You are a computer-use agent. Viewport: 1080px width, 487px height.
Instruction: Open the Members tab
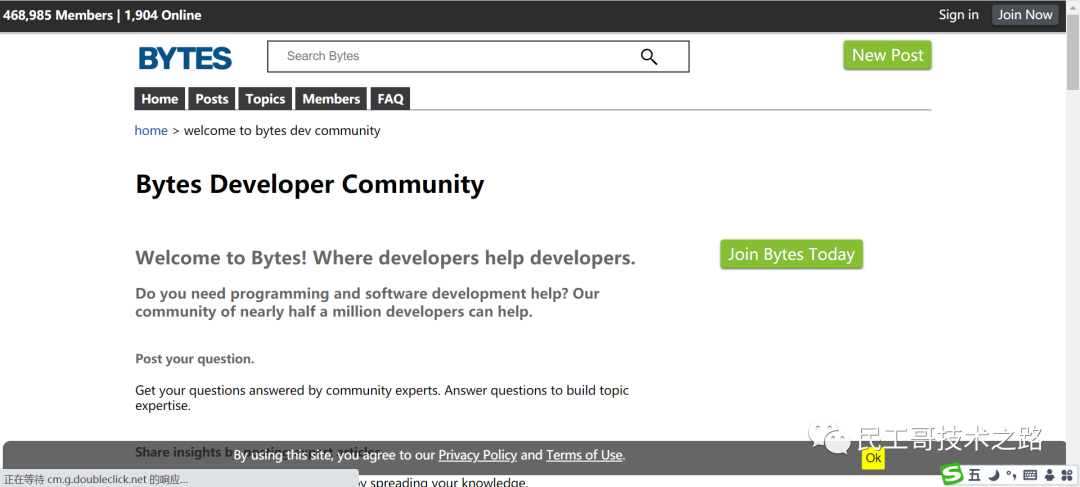point(331,99)
